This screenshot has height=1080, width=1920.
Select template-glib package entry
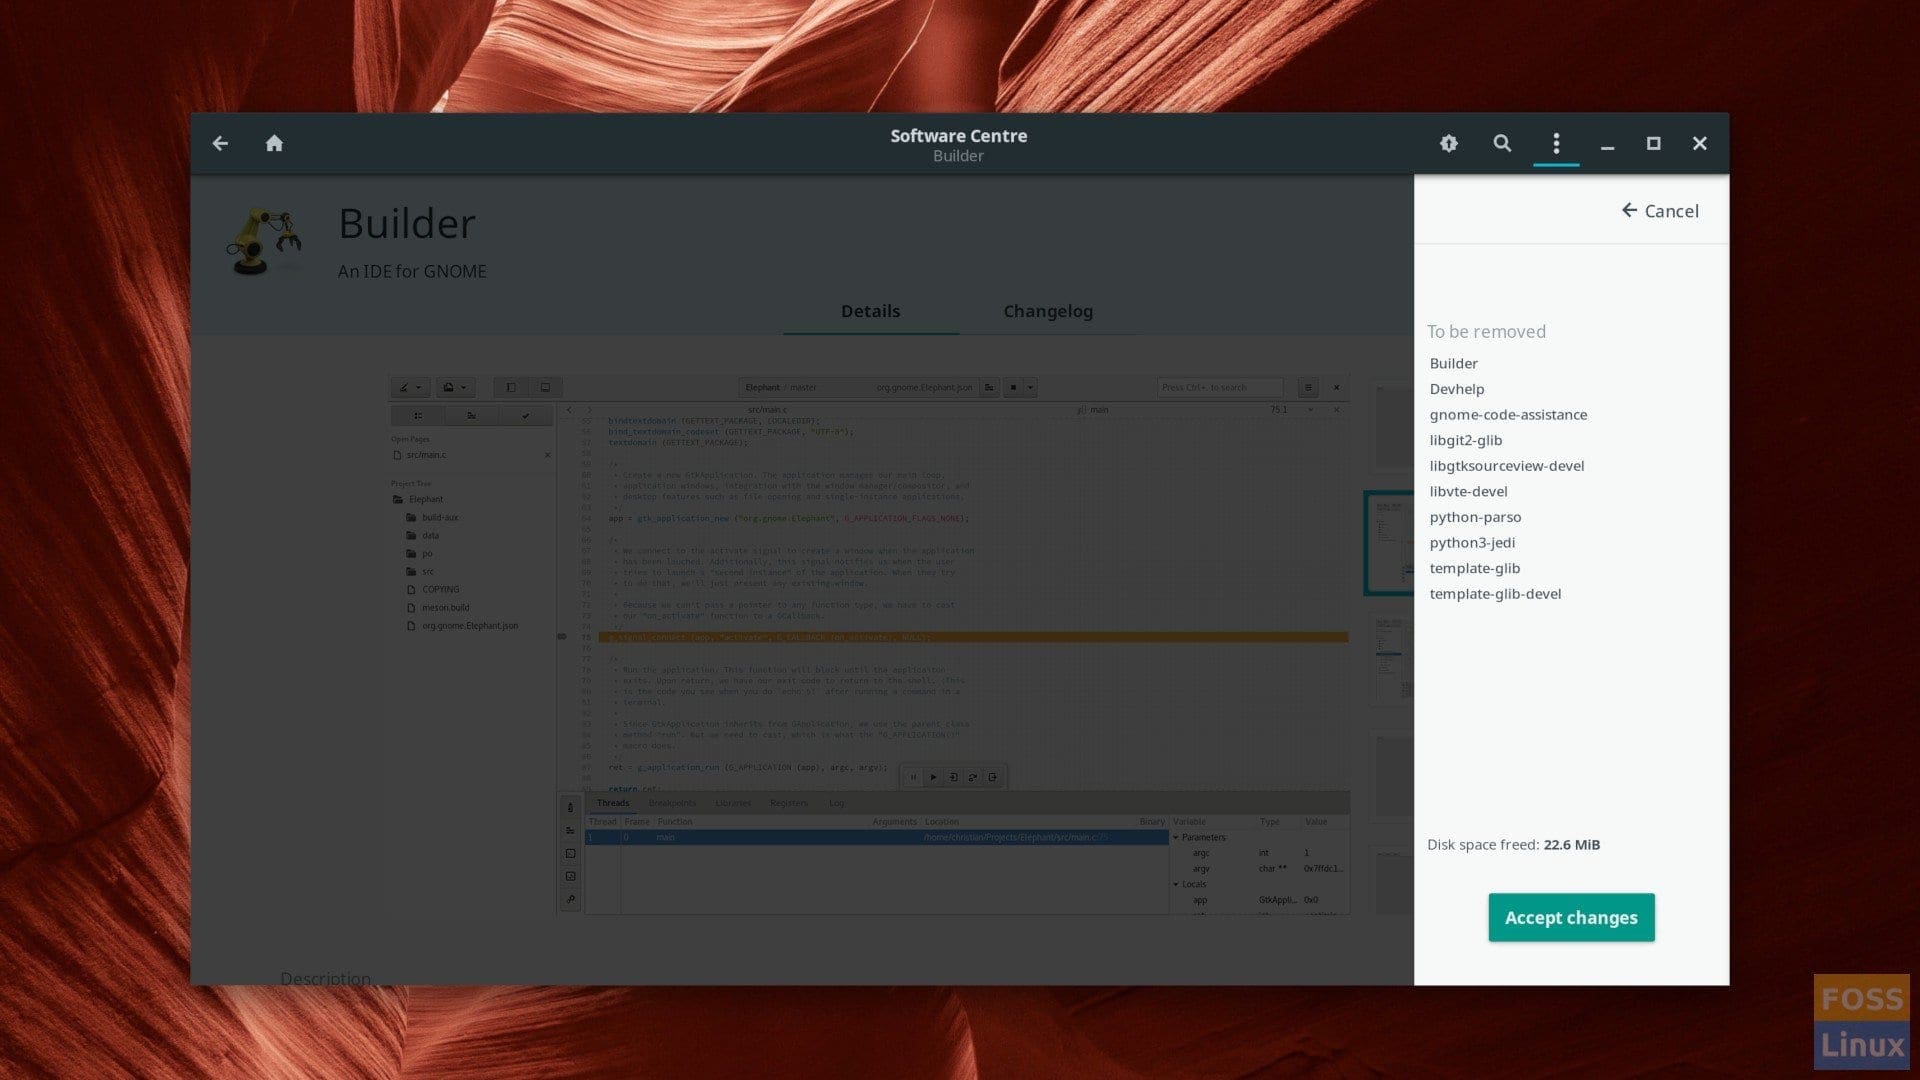(1474, 568)
